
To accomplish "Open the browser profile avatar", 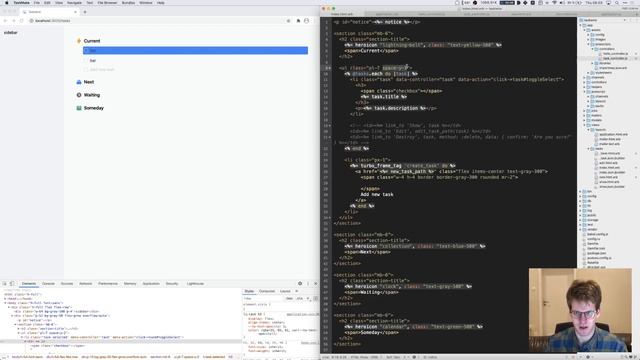I will click(x=307, y=20).
